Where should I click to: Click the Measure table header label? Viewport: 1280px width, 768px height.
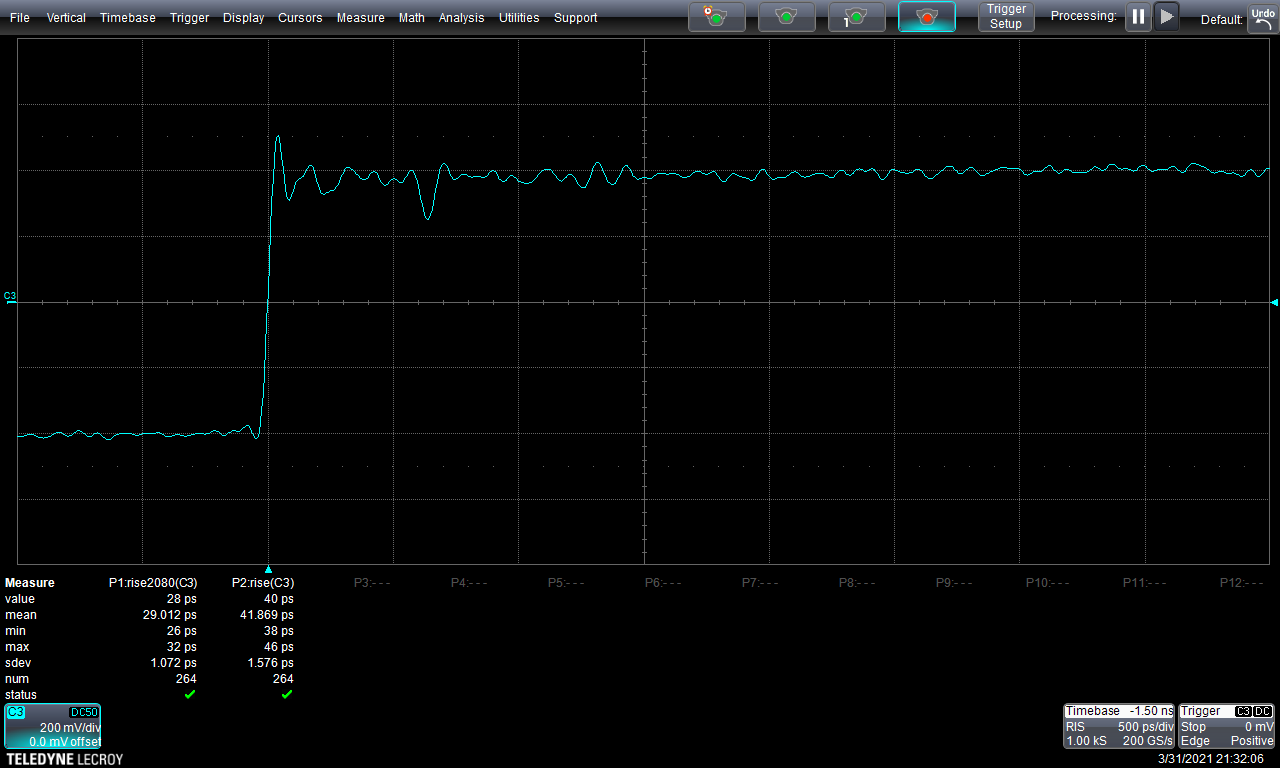pyautogui.click(x=30, y=583)
